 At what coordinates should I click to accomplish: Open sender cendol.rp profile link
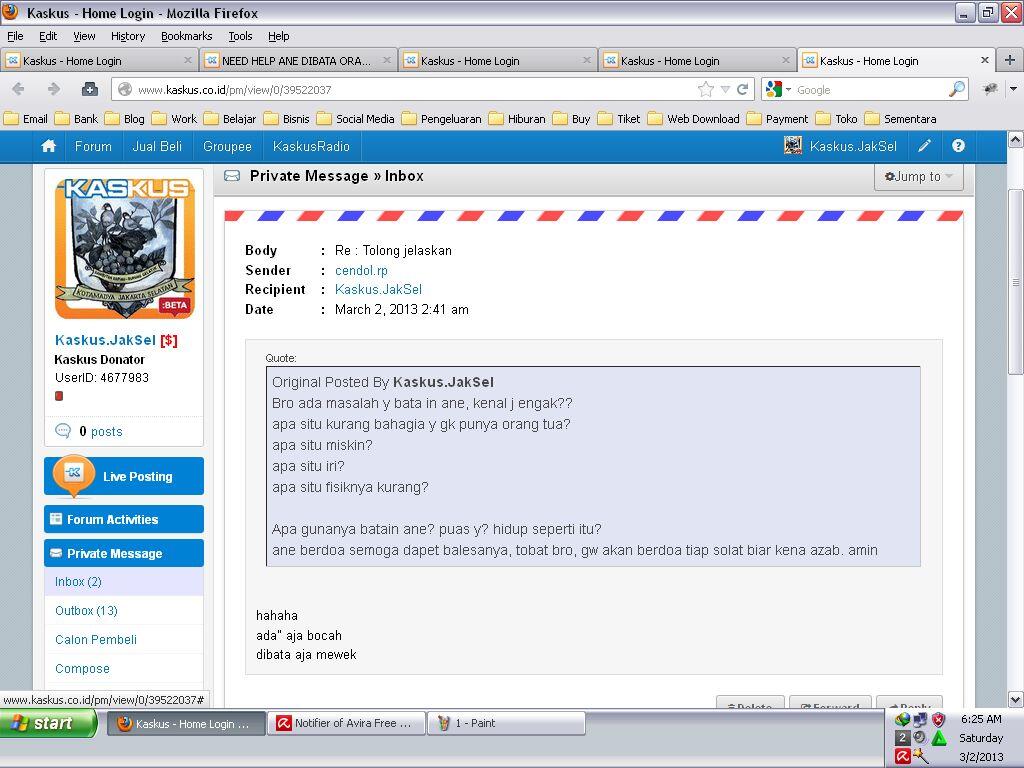pos(361,270)
